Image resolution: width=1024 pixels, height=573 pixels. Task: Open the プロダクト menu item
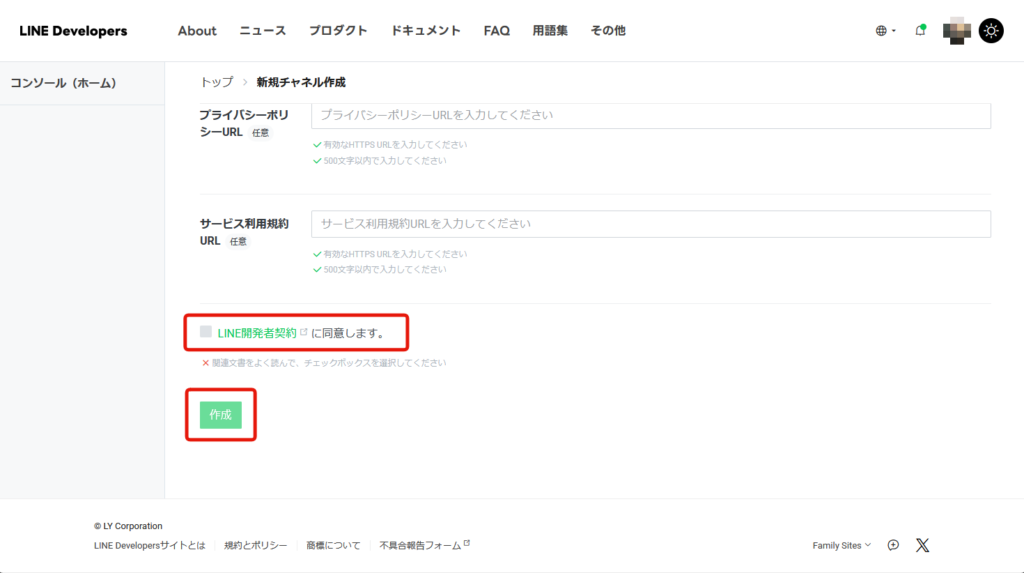[x=338, y=31]
